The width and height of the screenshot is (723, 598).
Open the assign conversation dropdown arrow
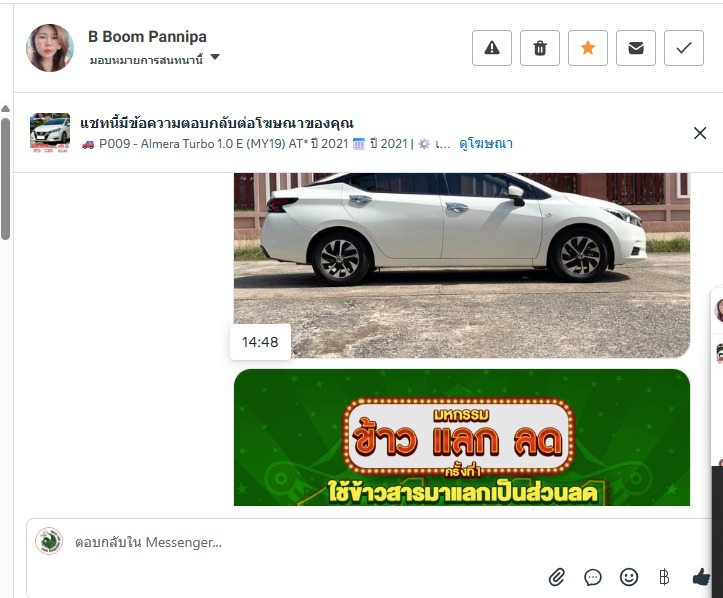click(x=215, y=57)
